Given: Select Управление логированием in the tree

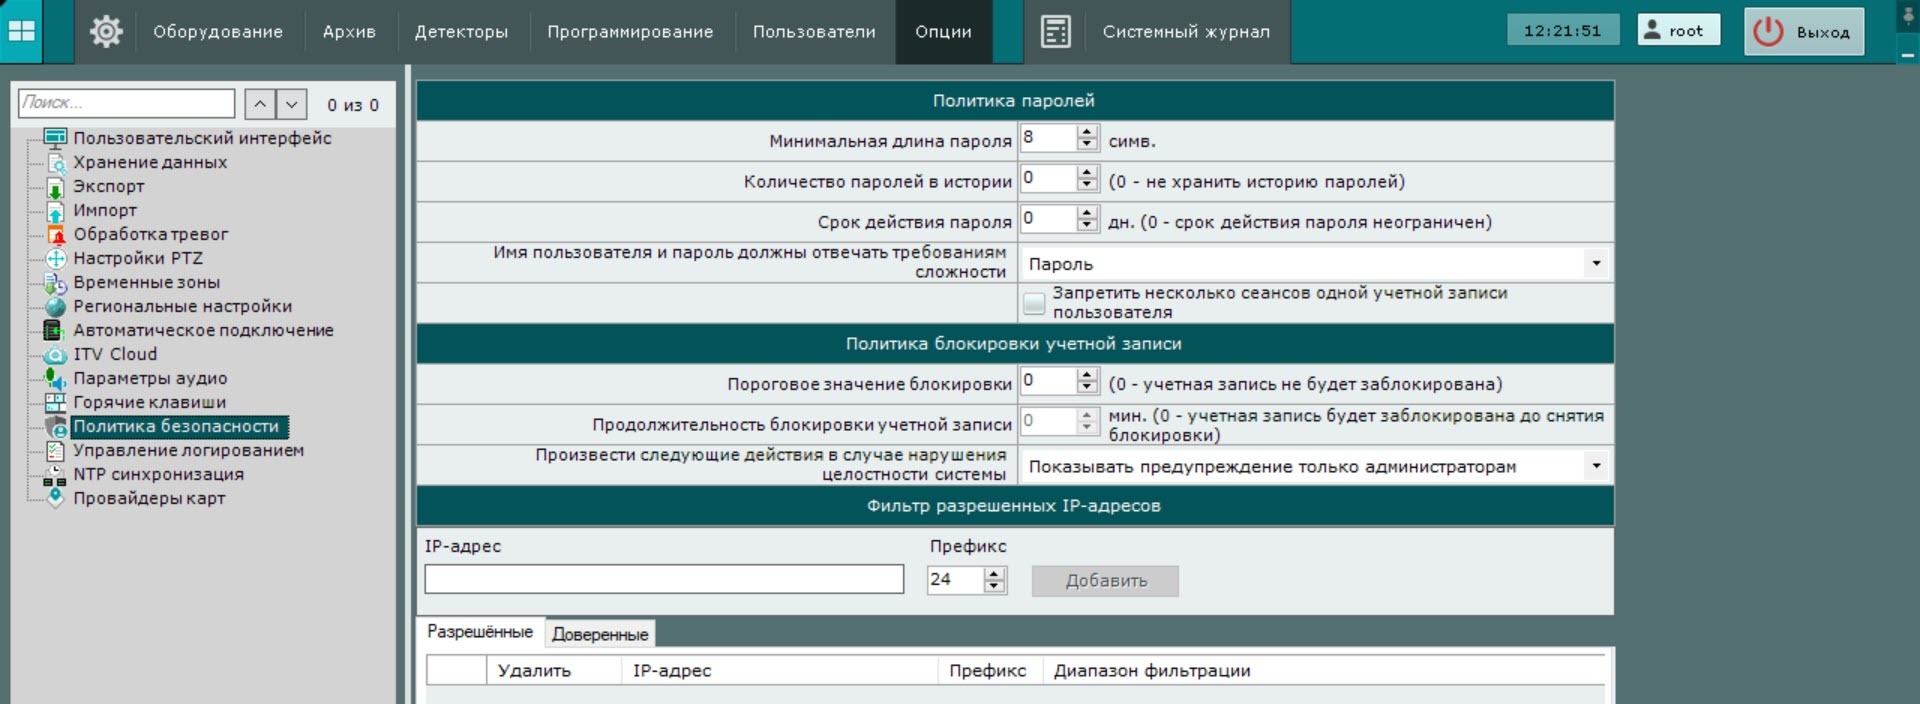Looking at the screenshot, I should pos(188,451).
